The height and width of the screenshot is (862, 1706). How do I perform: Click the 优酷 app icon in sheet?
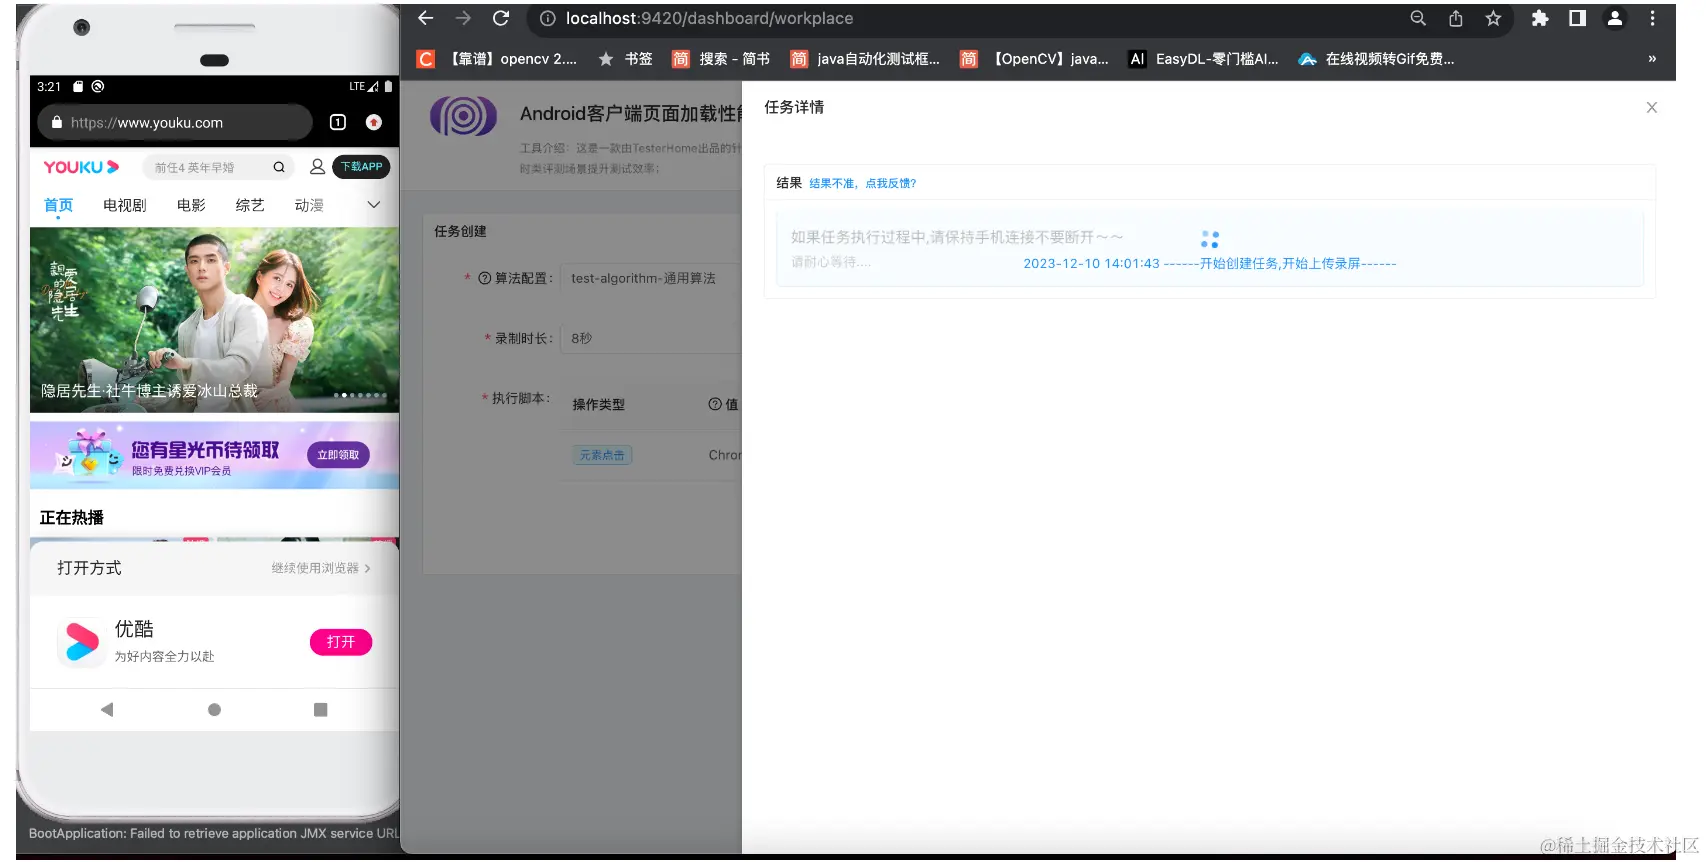[x=82, y=642]
